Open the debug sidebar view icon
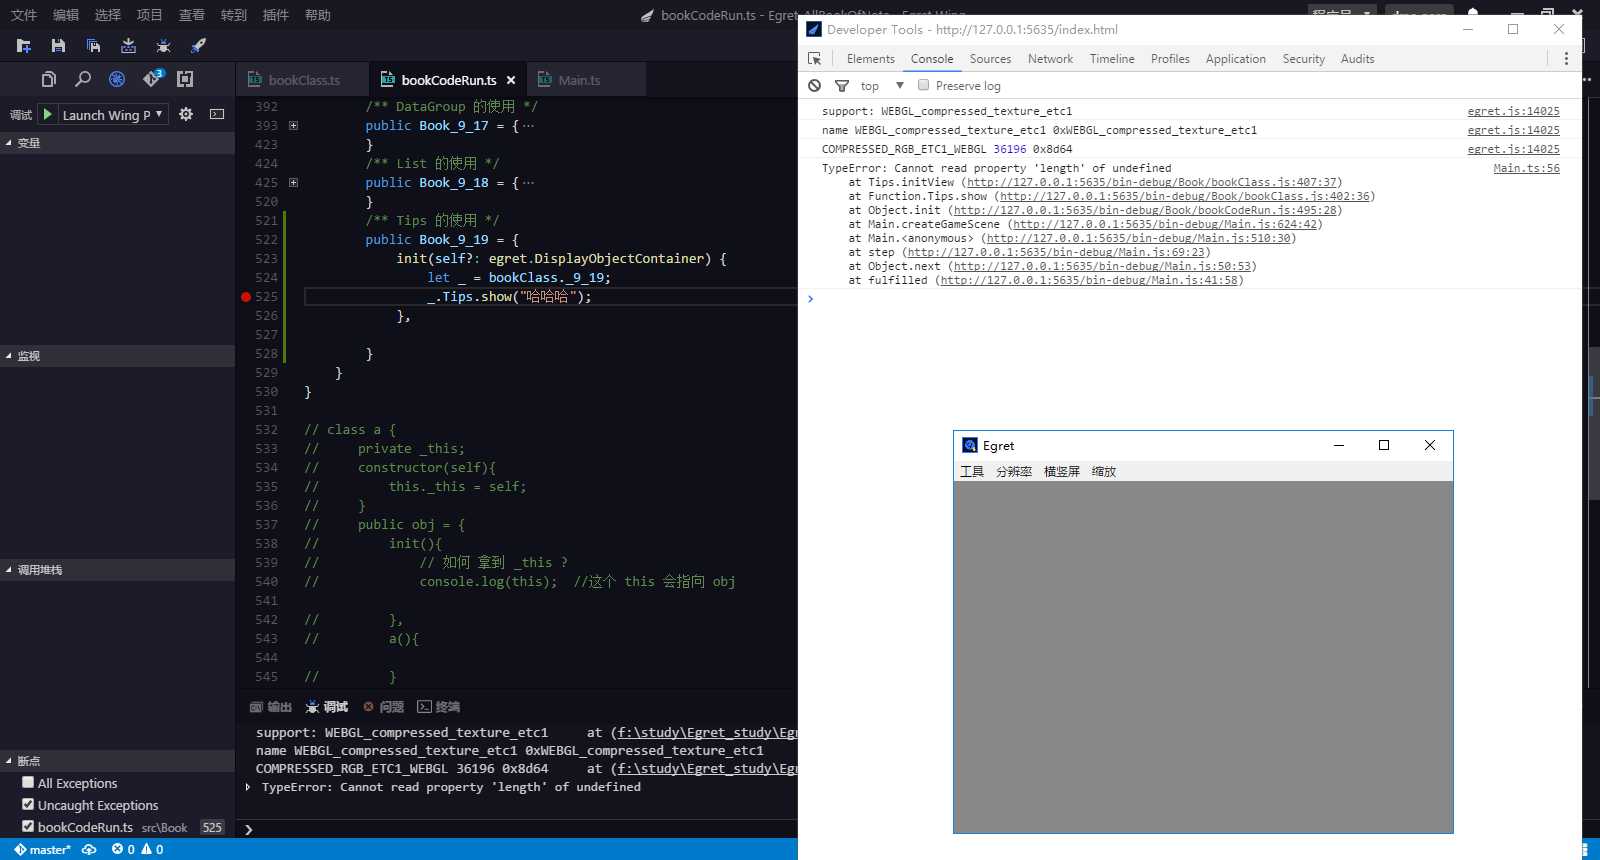1600x860 pixels. click(117, 79)
